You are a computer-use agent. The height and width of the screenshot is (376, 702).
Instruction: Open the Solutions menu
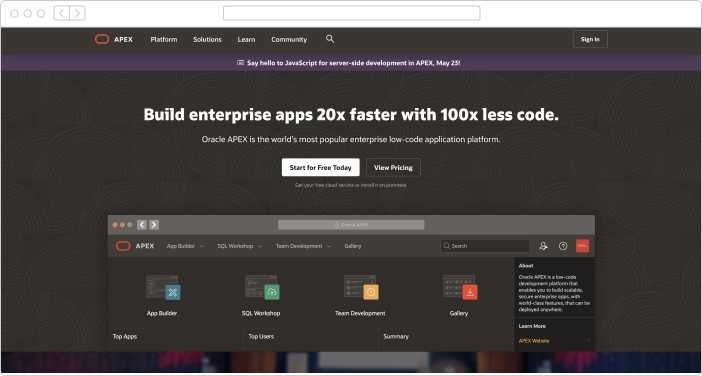[207, 39]
